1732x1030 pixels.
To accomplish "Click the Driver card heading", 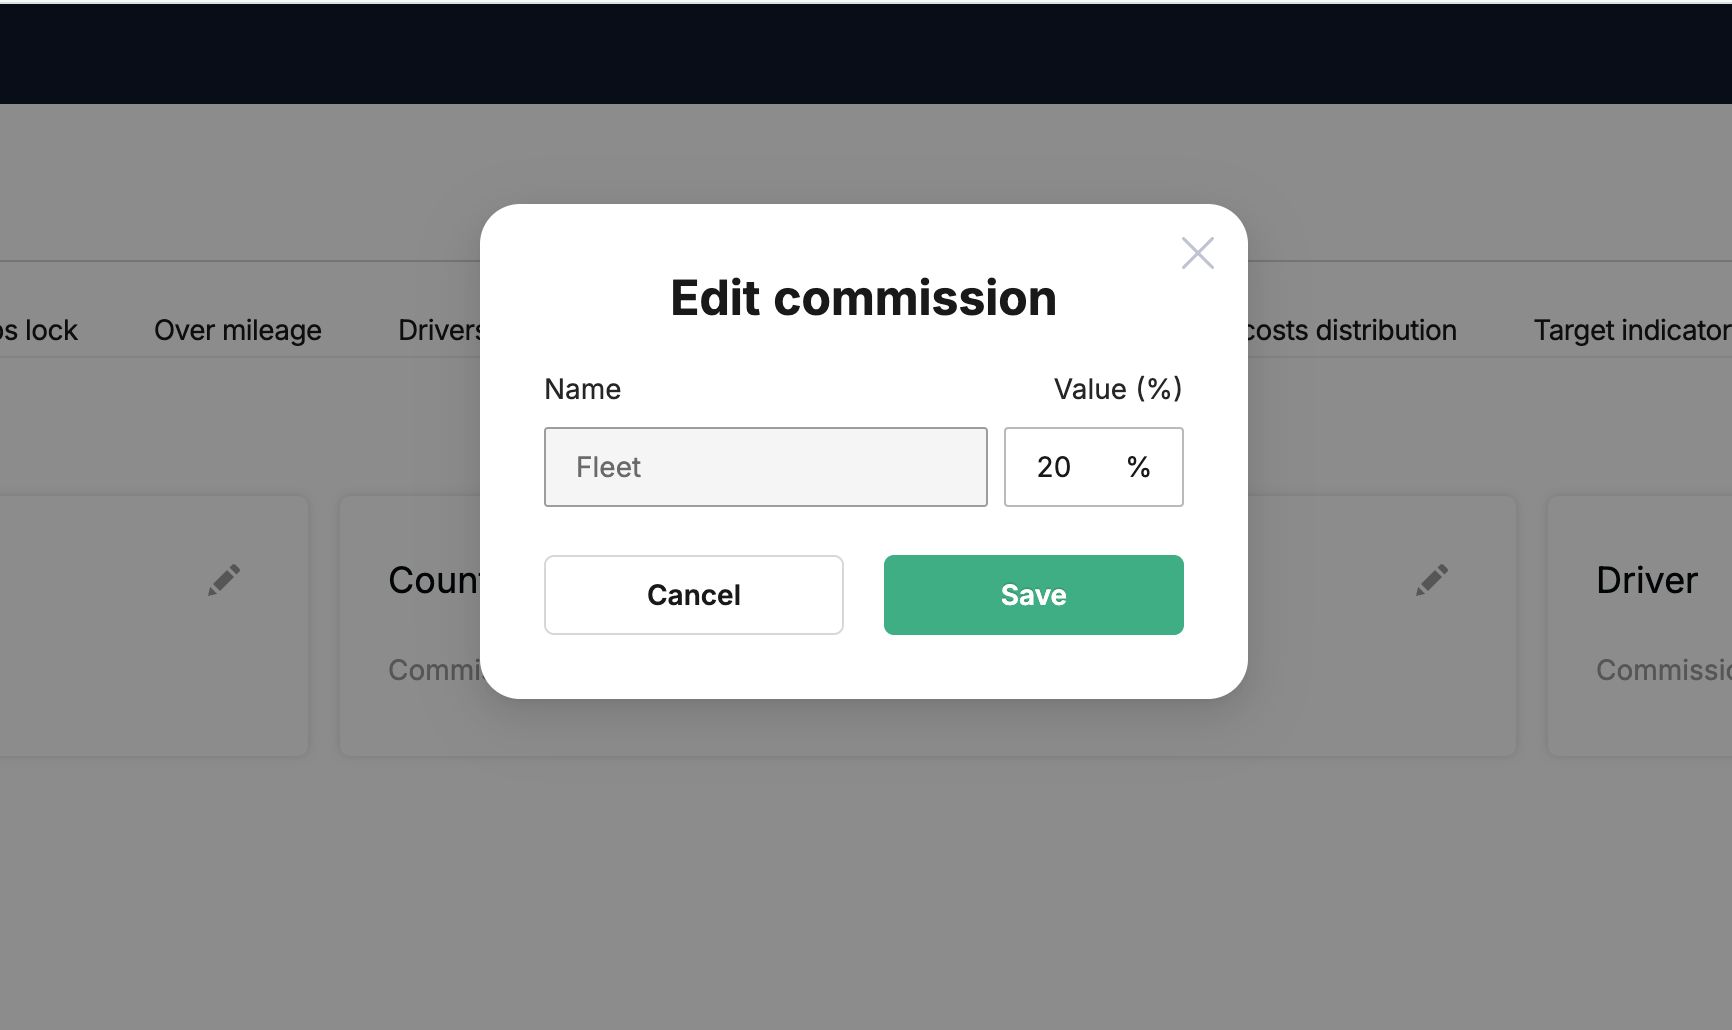I will click(1647, 580).
